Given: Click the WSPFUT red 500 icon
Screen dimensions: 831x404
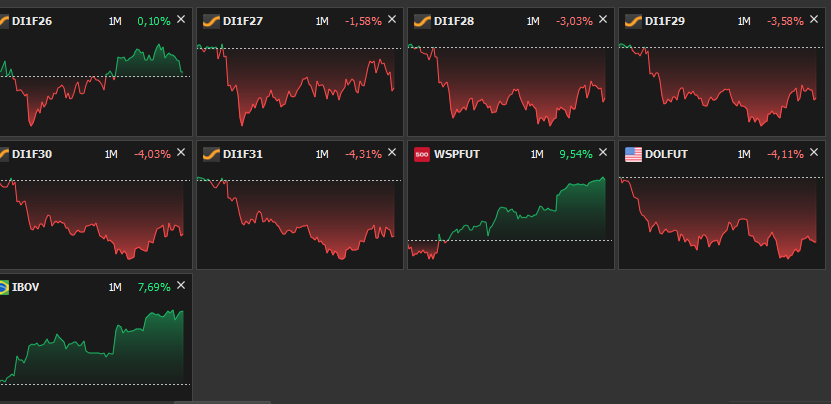Looking at the screenshot, I should [x=421, y=154].
